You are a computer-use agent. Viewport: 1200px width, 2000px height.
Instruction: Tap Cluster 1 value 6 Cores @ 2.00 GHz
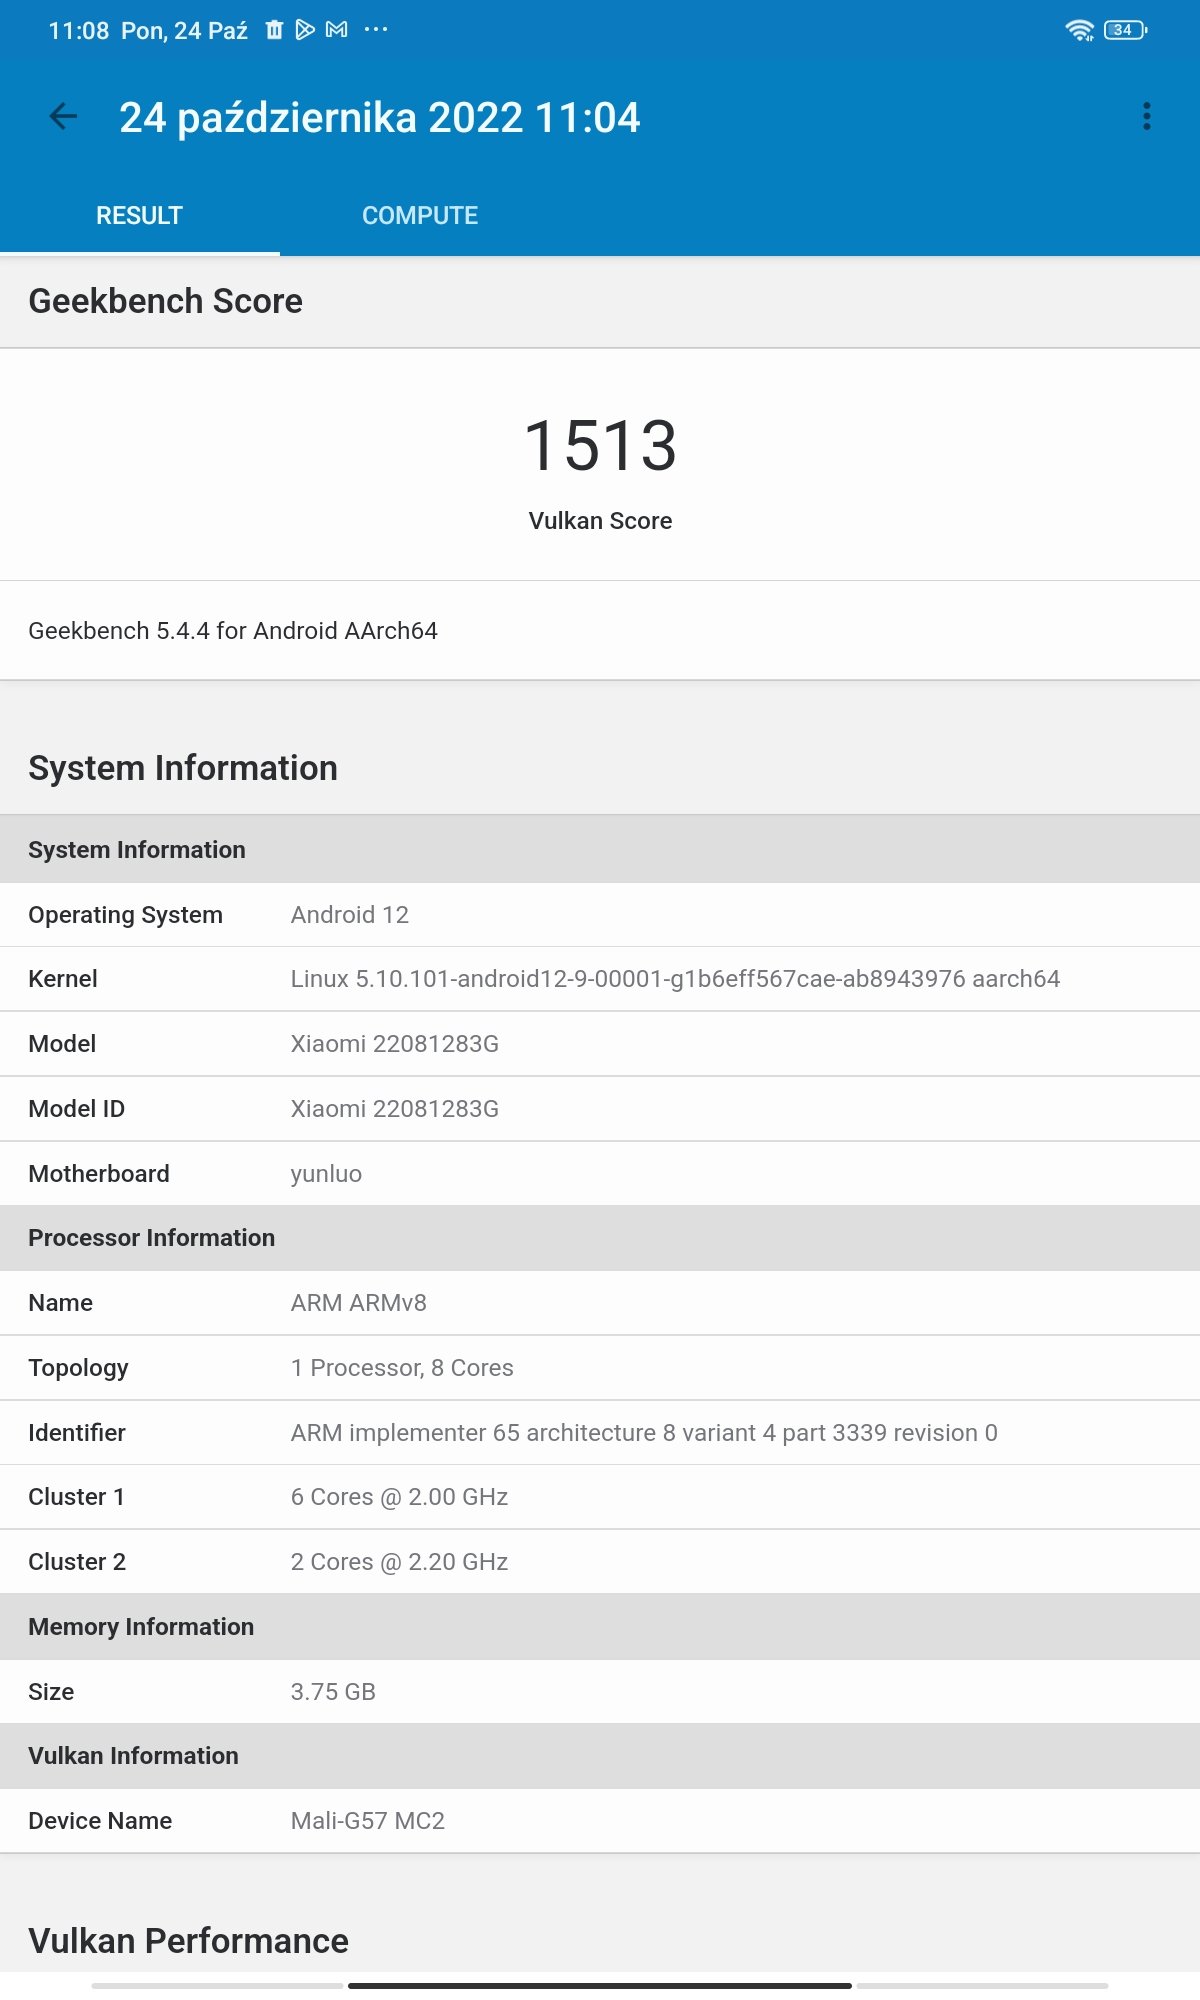tap(399, 1497)
